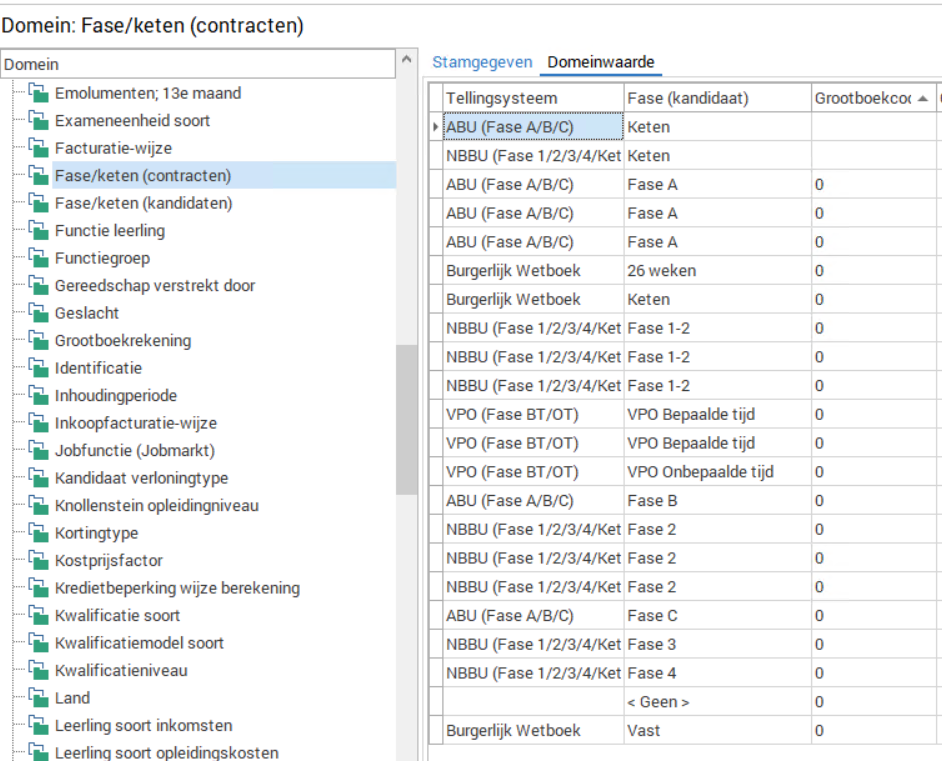
Task: Click the Fase (kandidaat) column header
Action: click(688, 98)
